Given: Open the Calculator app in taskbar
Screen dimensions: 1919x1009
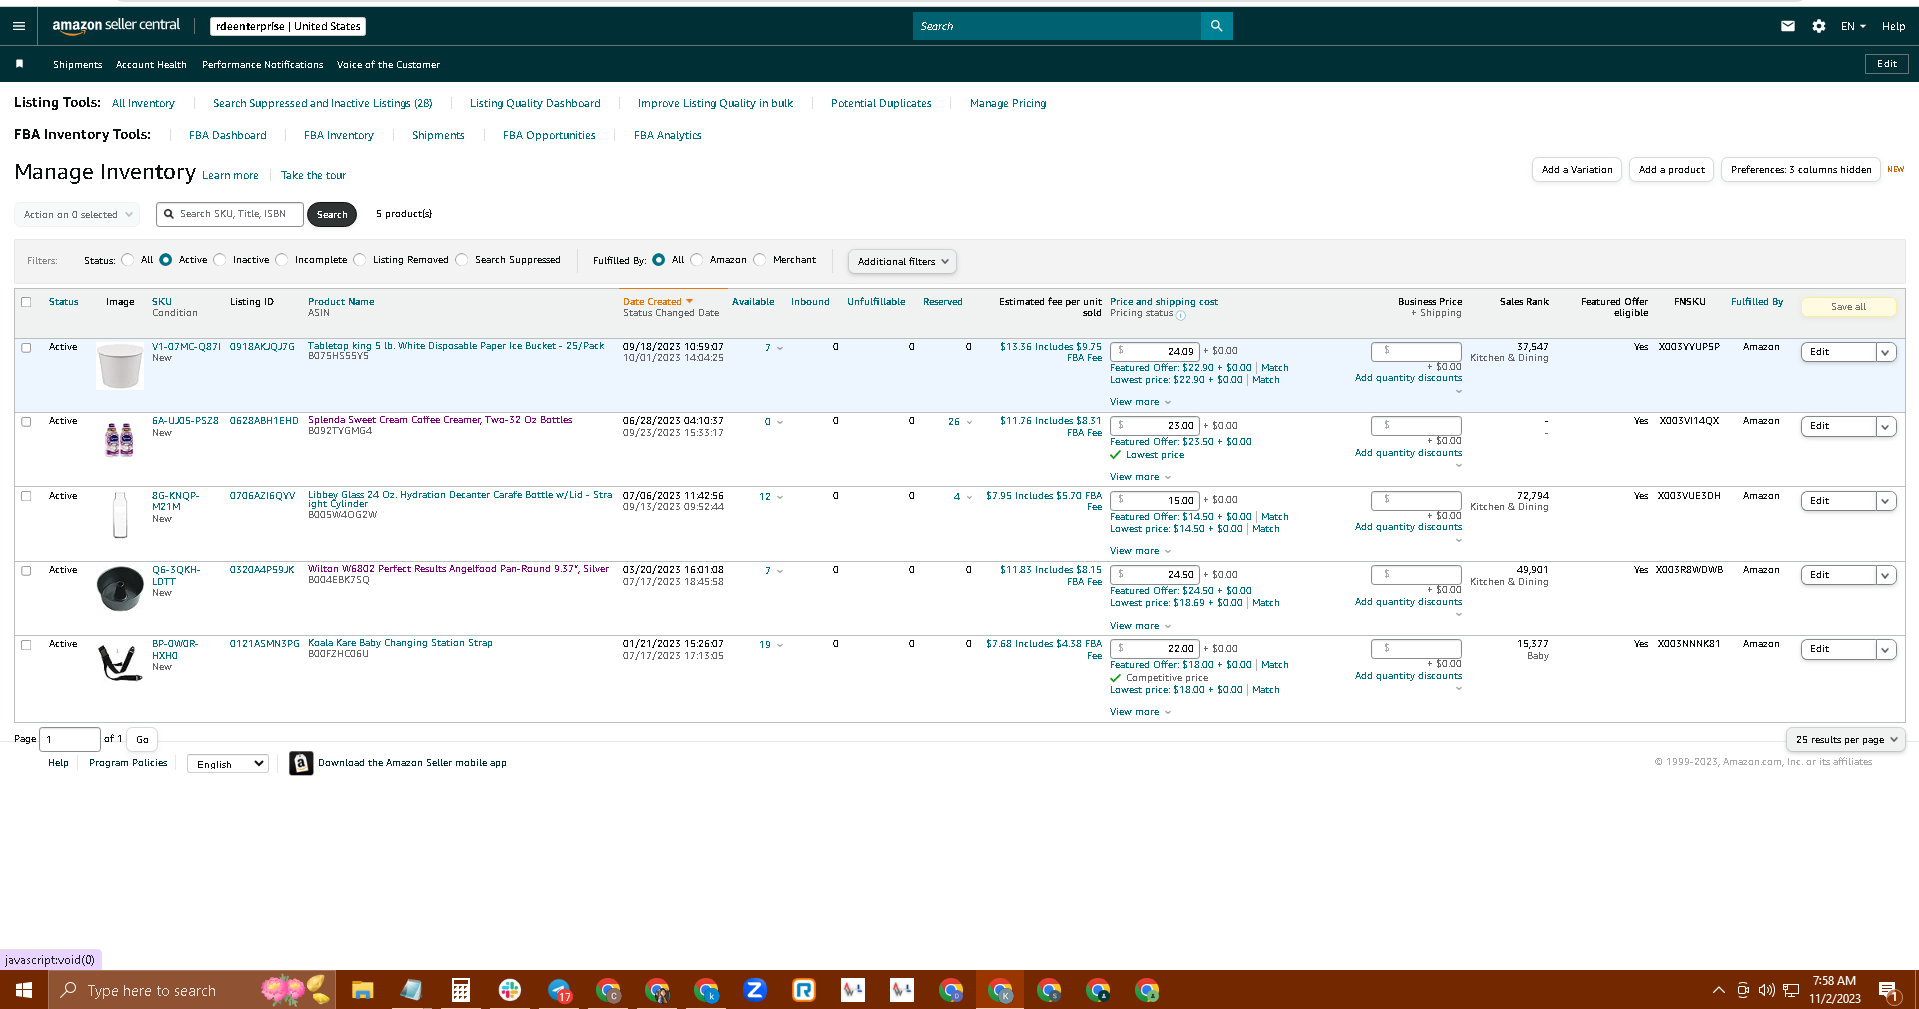Looking at the screenshot, I should (x=461, y=990).
